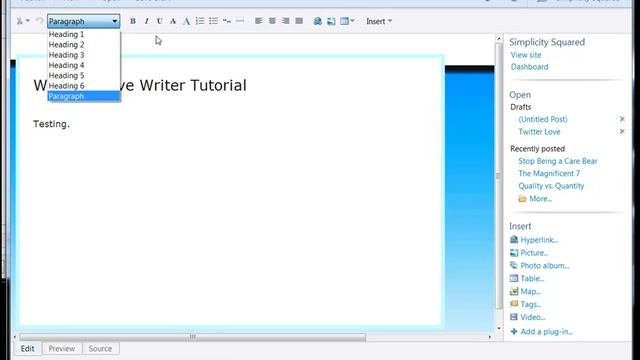Click More... folder link

(540, 199)
